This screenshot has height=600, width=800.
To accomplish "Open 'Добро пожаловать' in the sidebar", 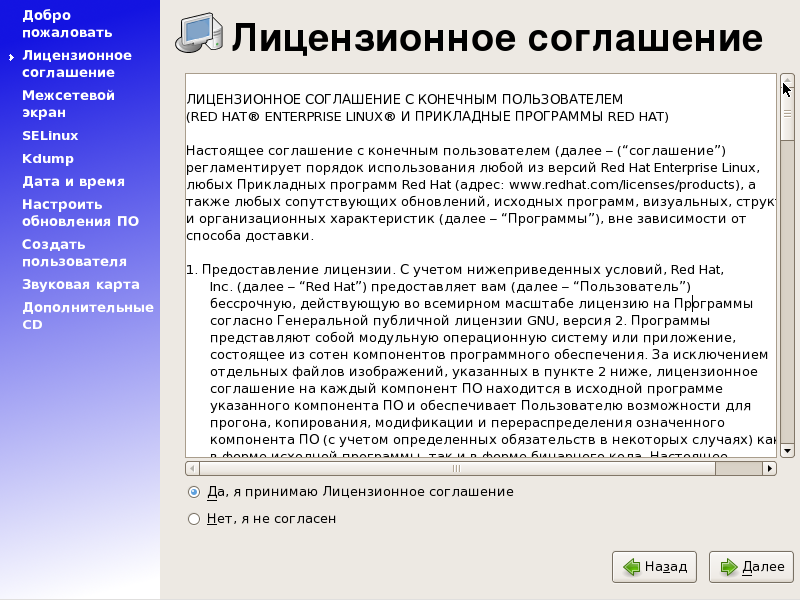I will 60,23.
